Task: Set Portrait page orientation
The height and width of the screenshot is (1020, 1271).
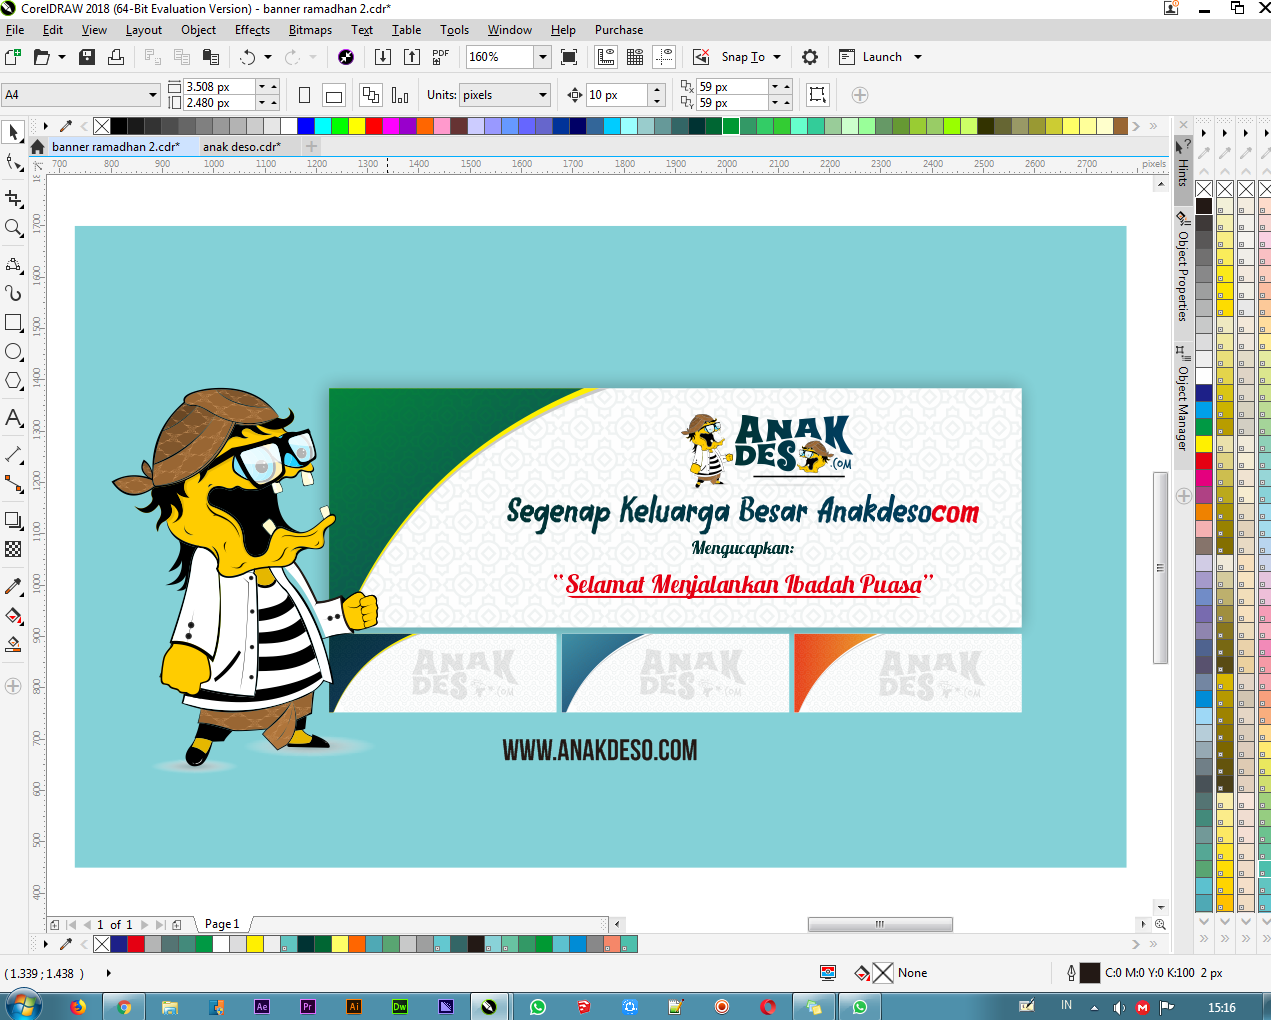Action: pyautogui.click(x=304, y=95)
